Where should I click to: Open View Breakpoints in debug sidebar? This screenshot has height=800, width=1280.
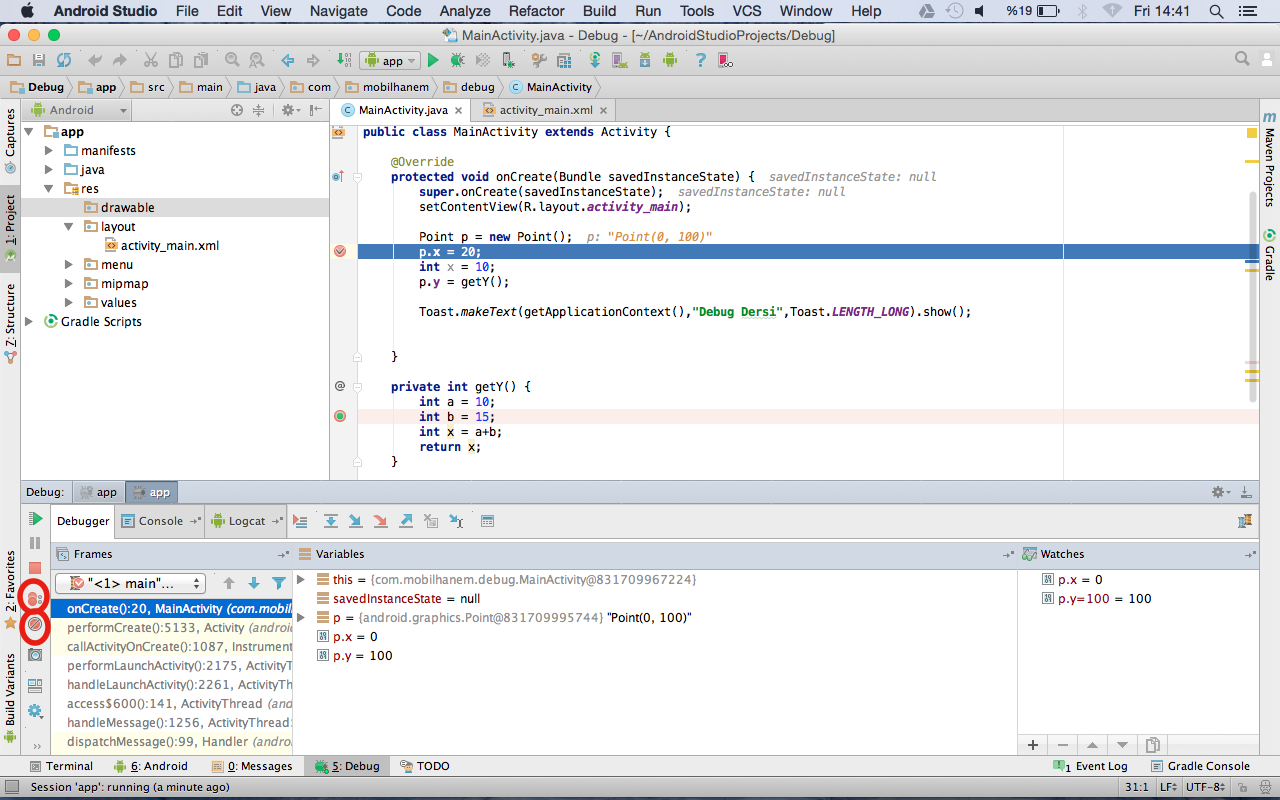point(35,598)
